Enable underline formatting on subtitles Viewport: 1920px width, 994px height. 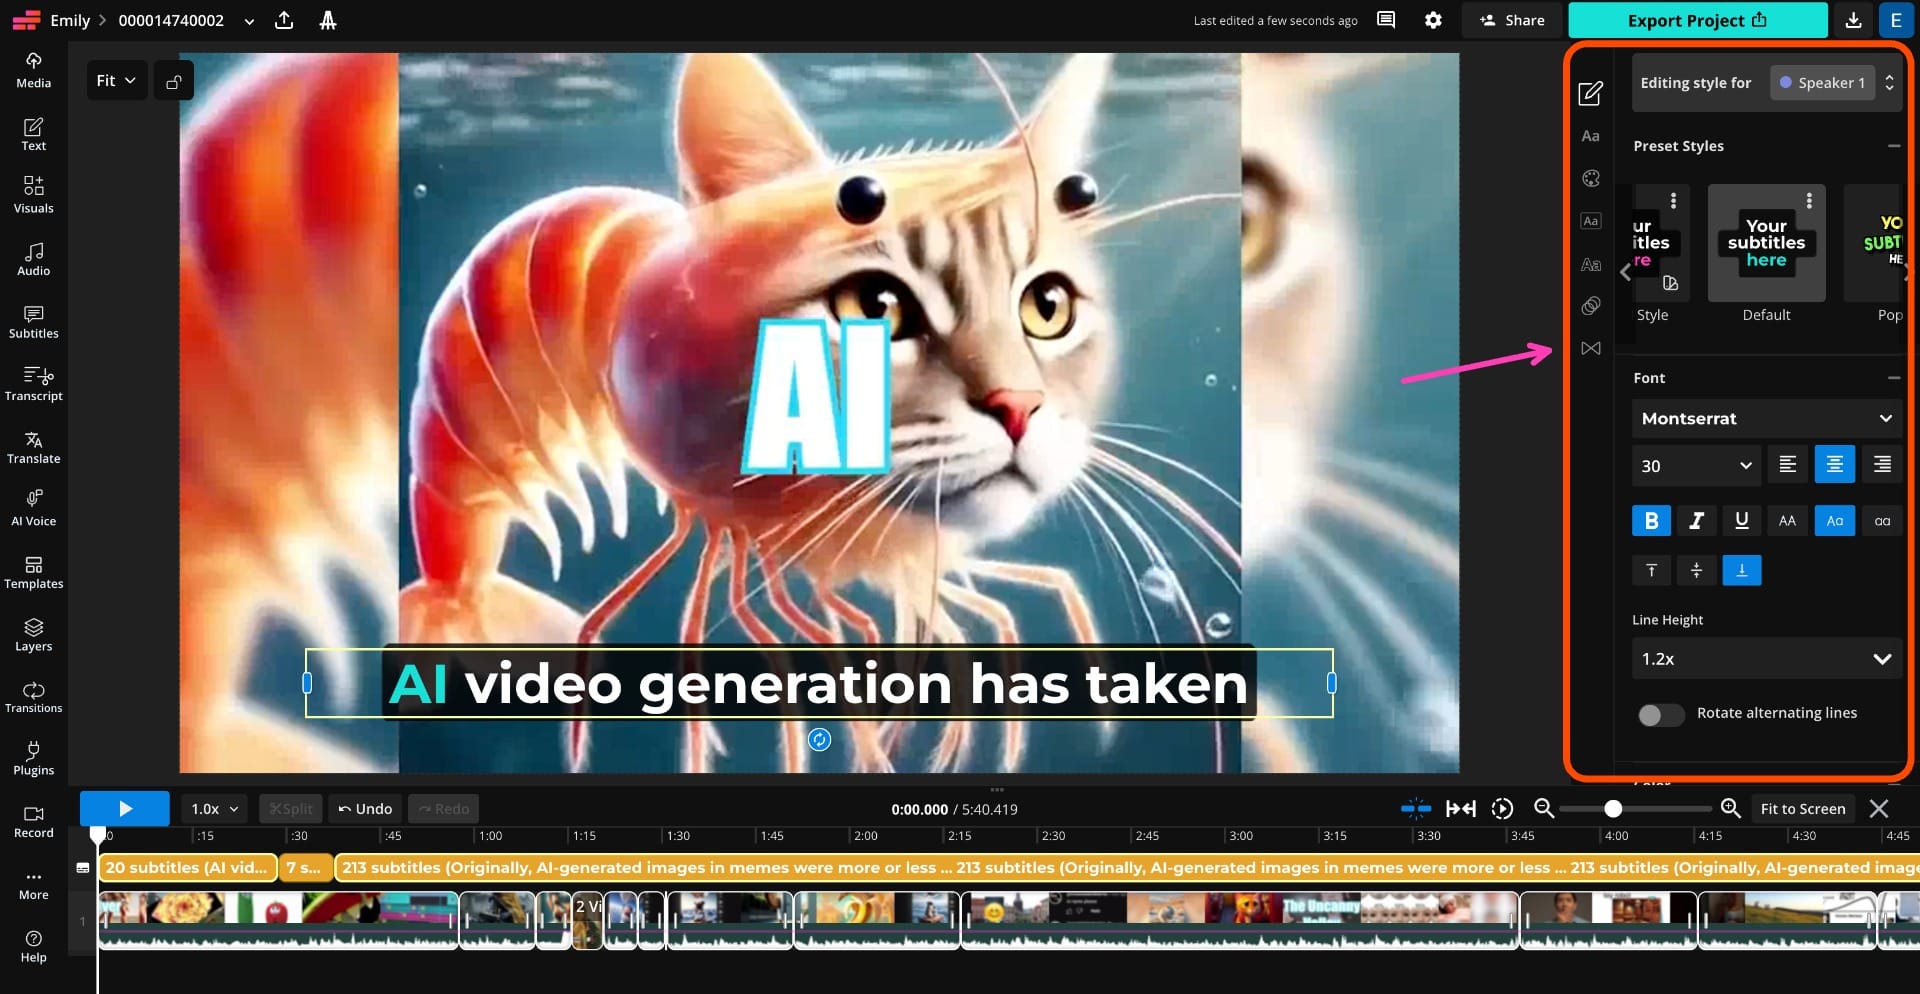point(1741,520)
